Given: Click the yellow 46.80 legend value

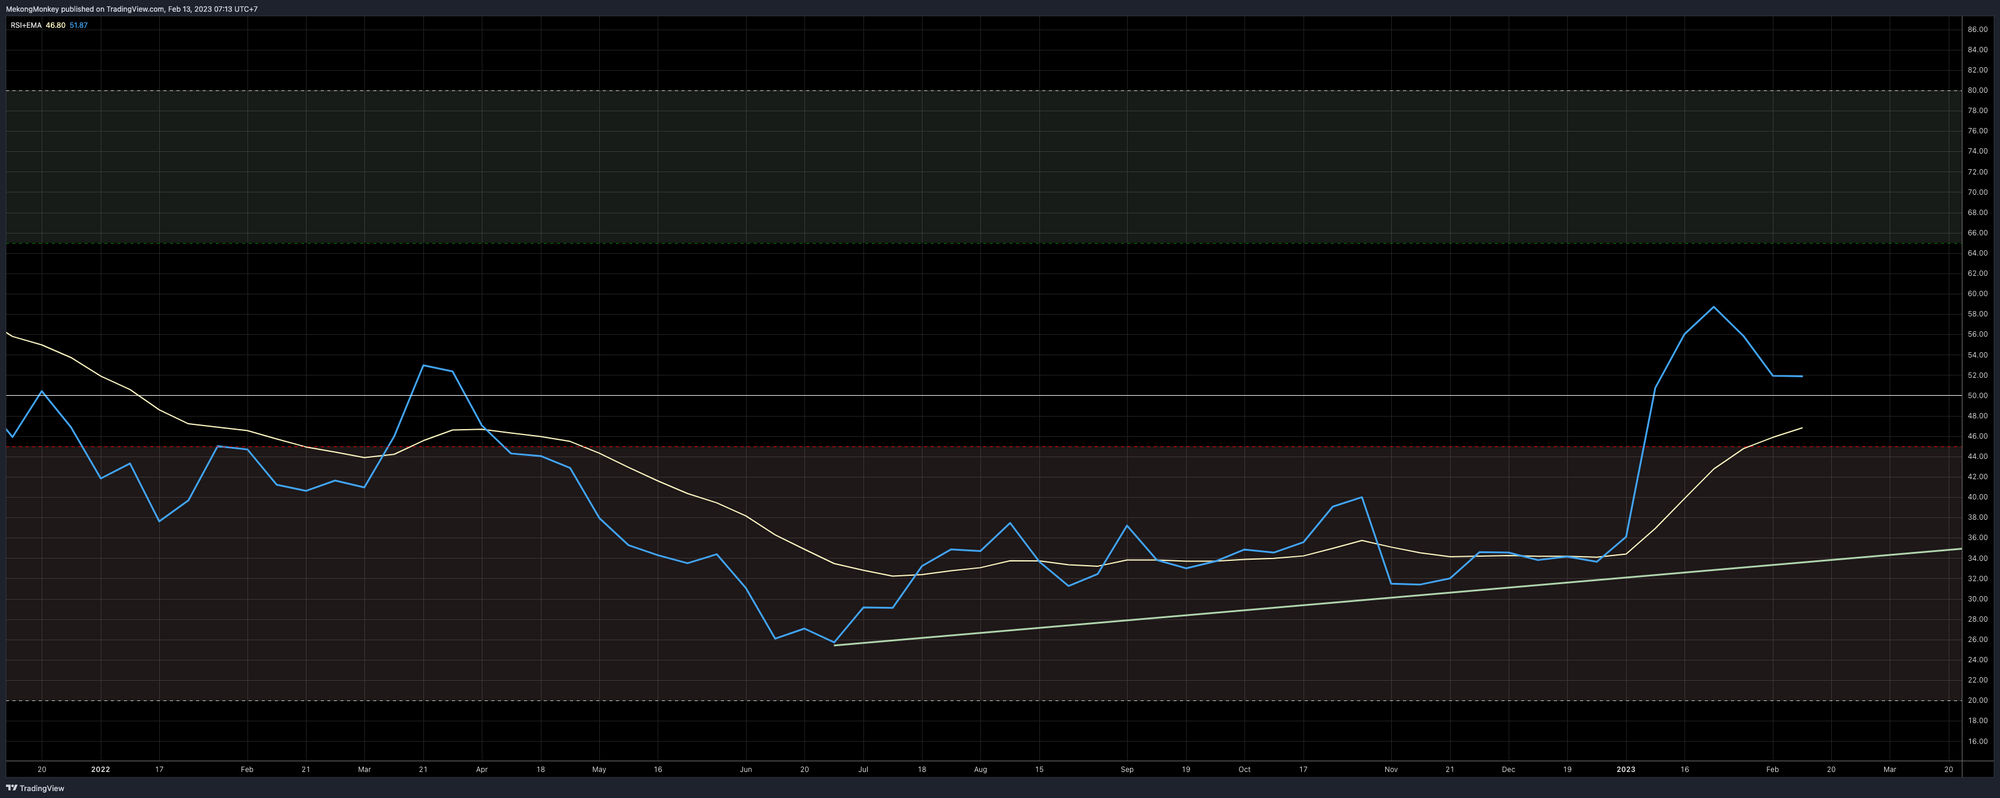Looking at the screenshot, I should point(56,25).
